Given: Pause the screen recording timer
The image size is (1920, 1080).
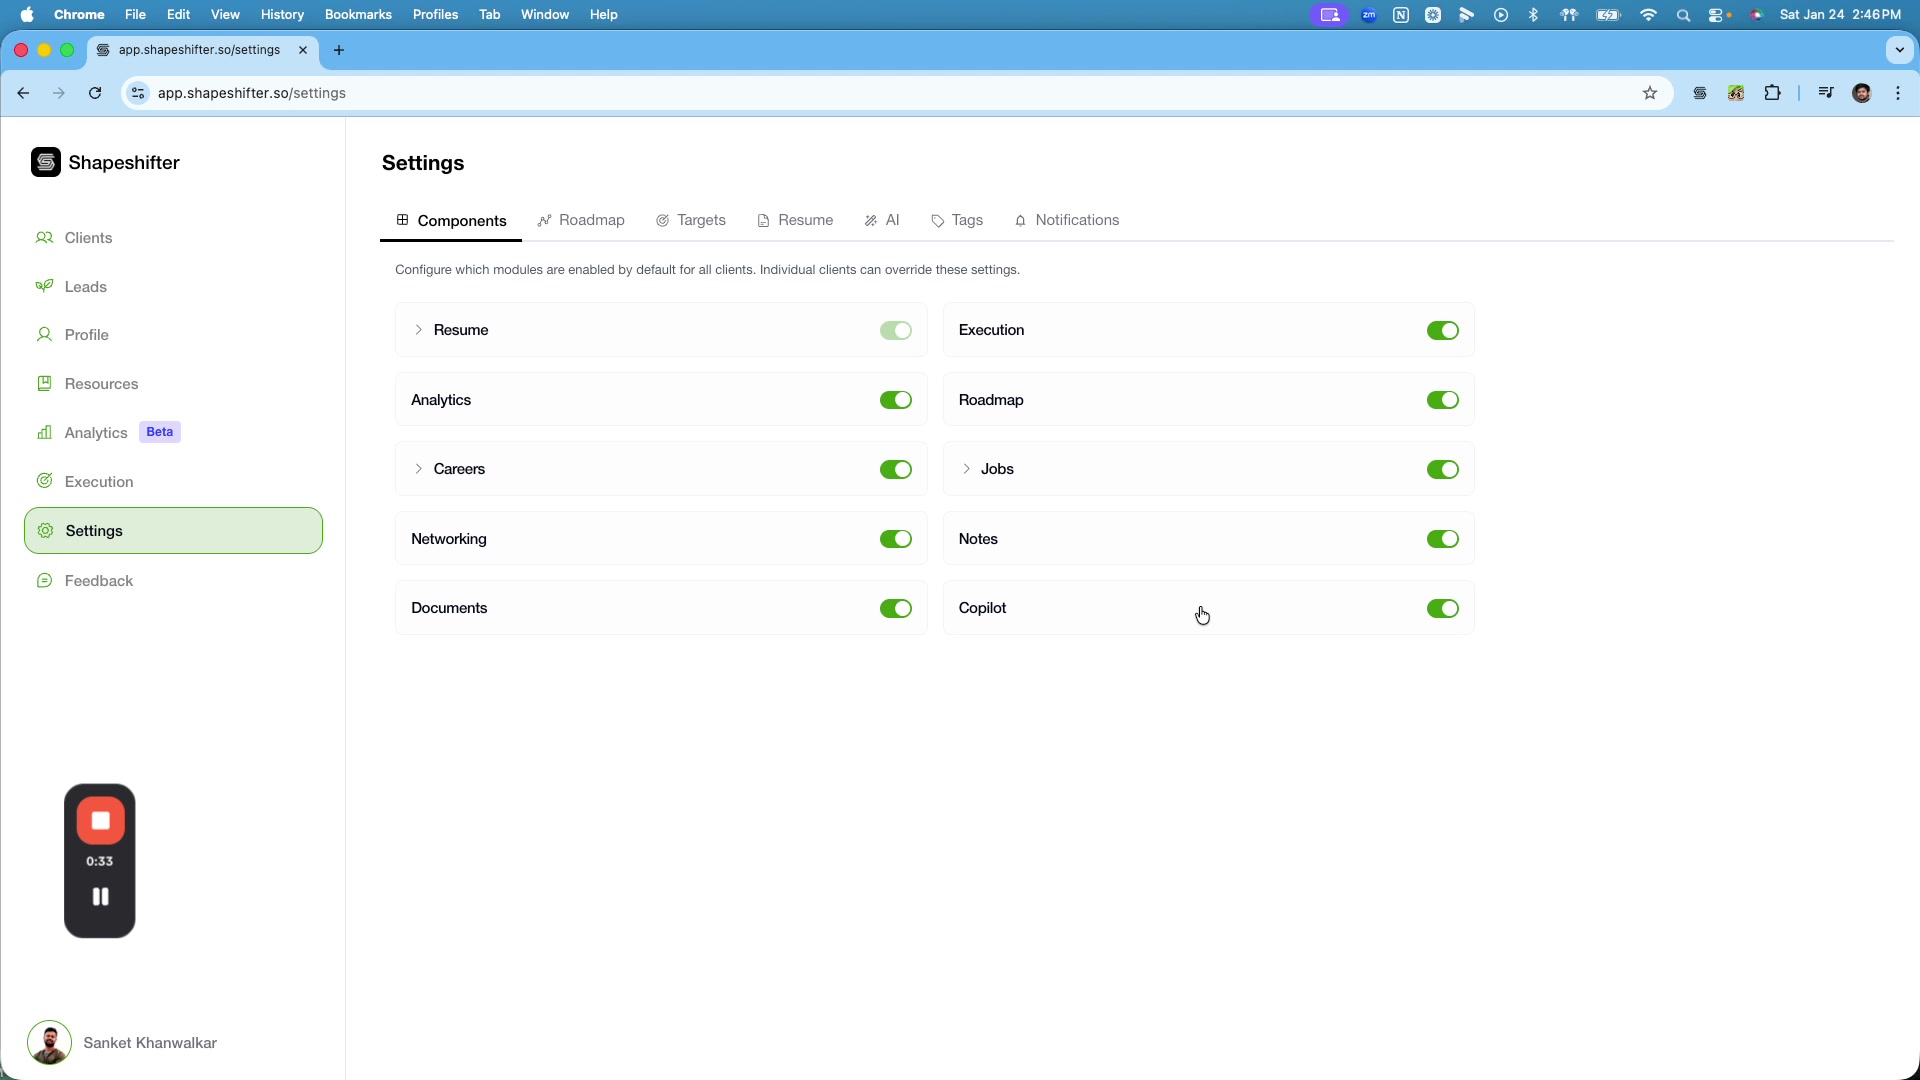Looking at the screenshot, I should pyautogui.click(x=99, y=896).
